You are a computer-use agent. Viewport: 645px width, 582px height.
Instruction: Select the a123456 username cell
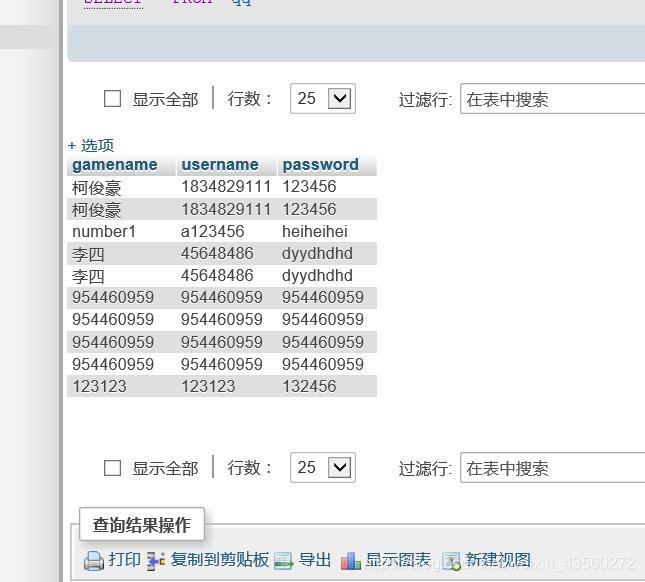coord(227,232)
